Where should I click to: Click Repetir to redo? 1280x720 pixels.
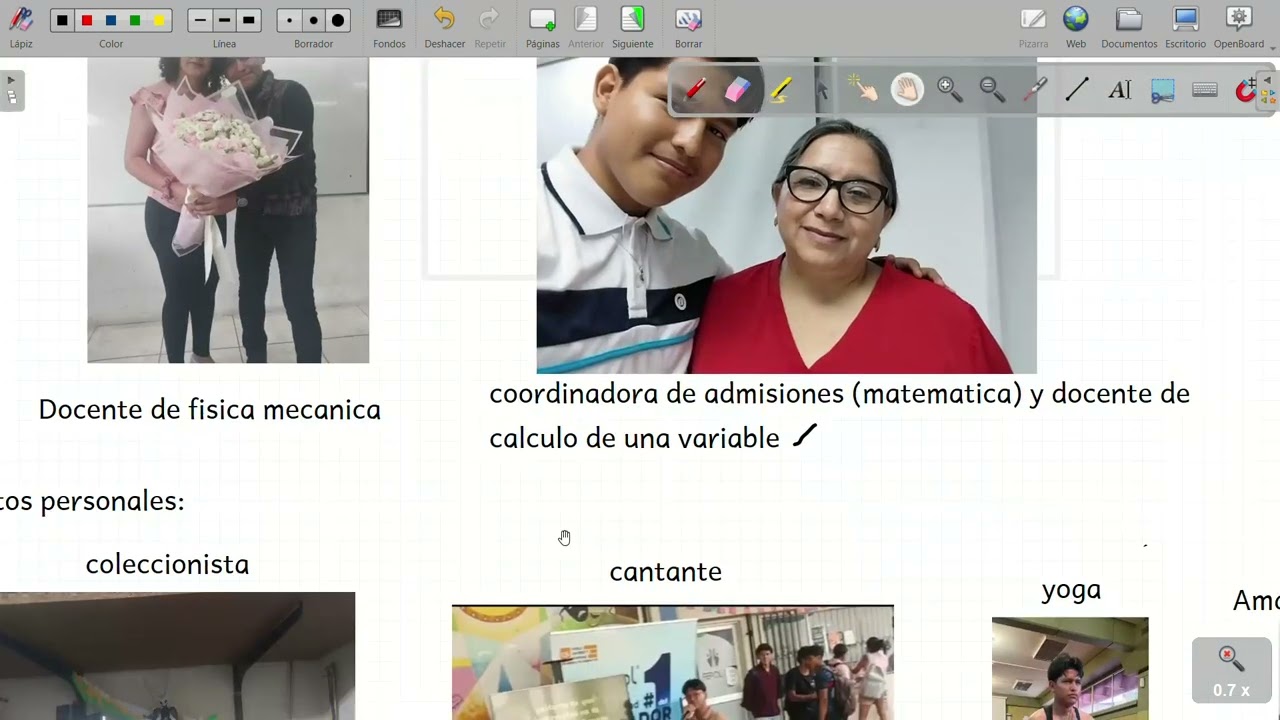490,26
